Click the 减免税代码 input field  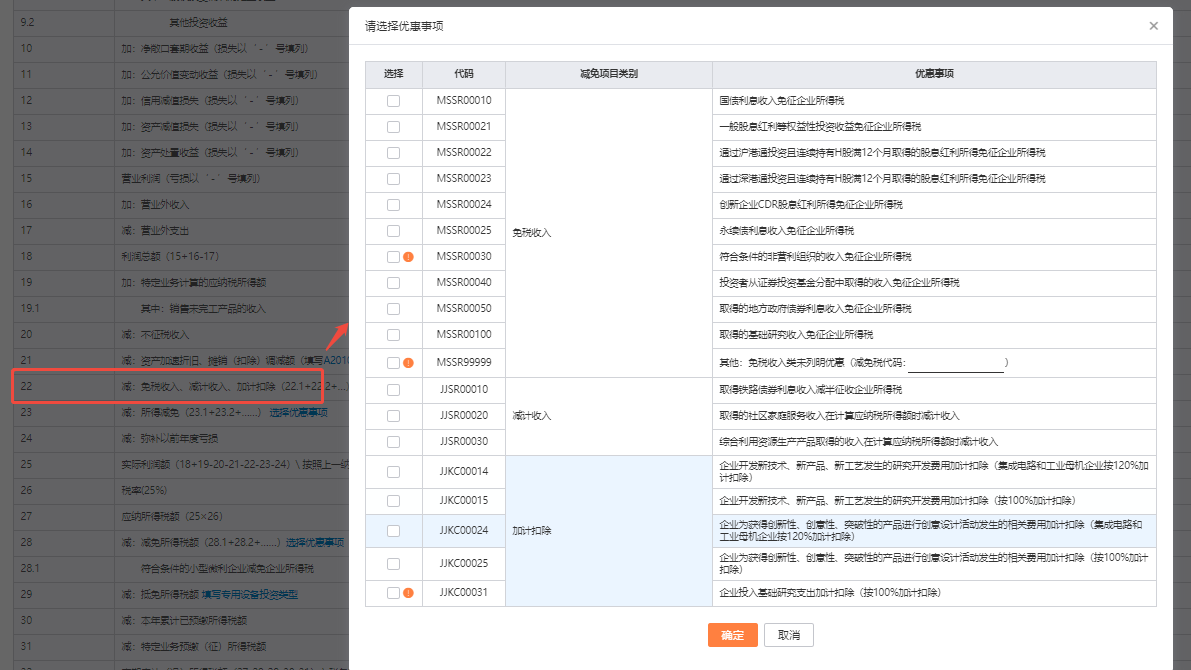coord(955,363)
